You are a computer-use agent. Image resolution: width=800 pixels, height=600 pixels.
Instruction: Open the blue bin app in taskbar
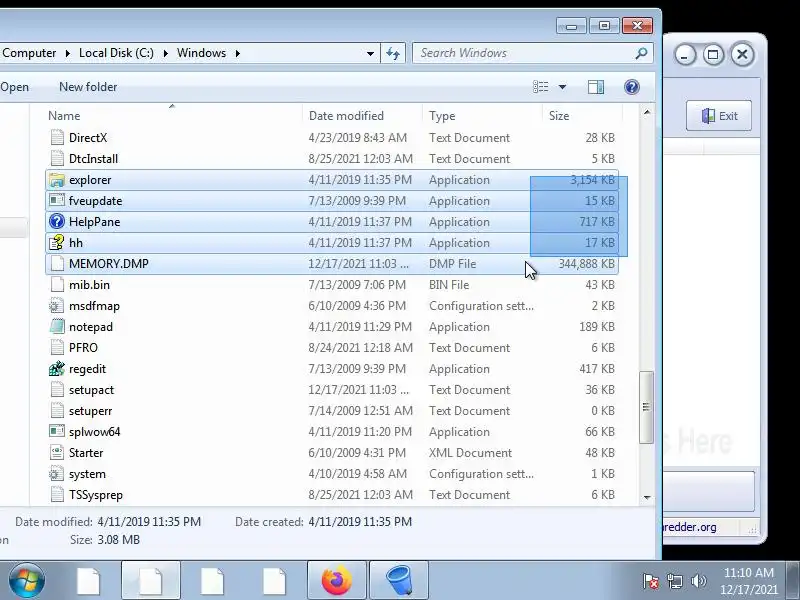(399, 580)
